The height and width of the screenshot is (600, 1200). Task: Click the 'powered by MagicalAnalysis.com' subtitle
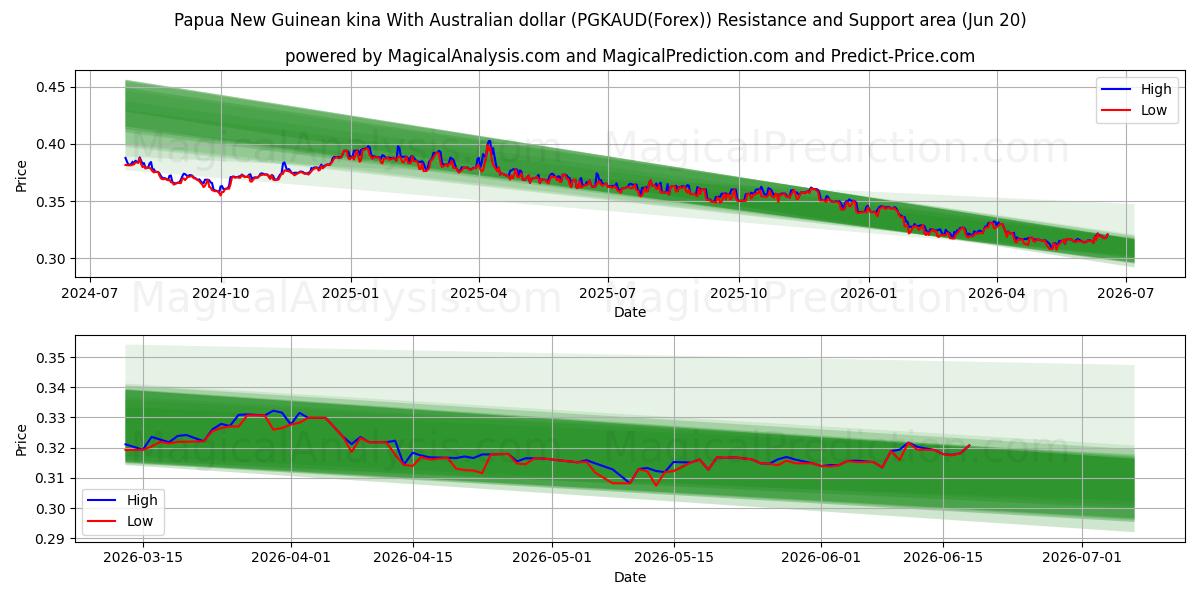coord(630,56)
